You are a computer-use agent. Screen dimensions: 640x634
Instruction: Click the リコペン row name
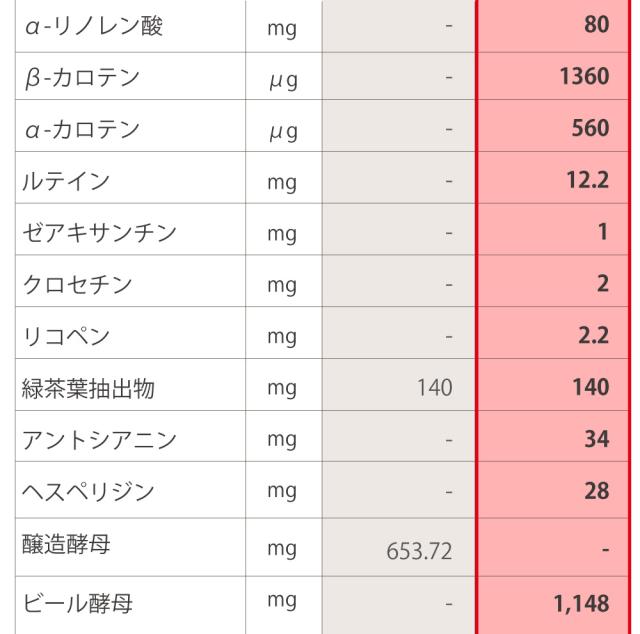click(66, 336)
